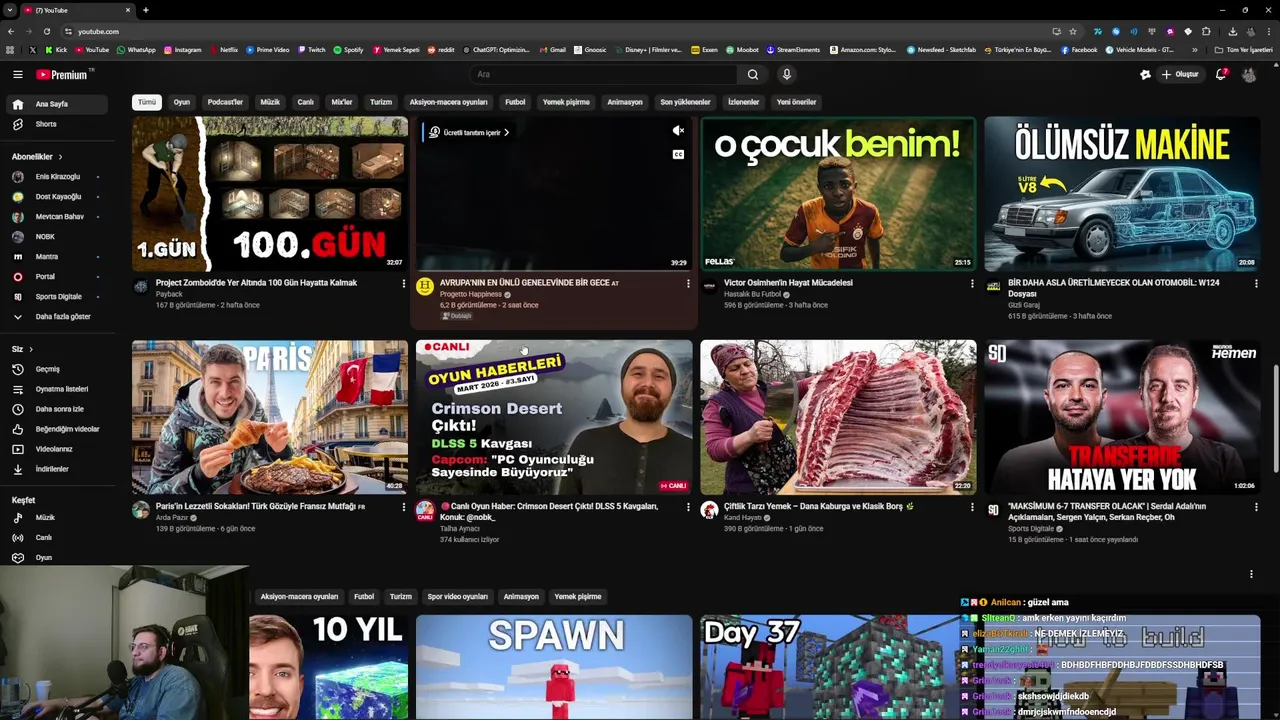1280x720 pixels.
Task: Select the Futbol filter chip in top bar
Action: coord(515,102)
